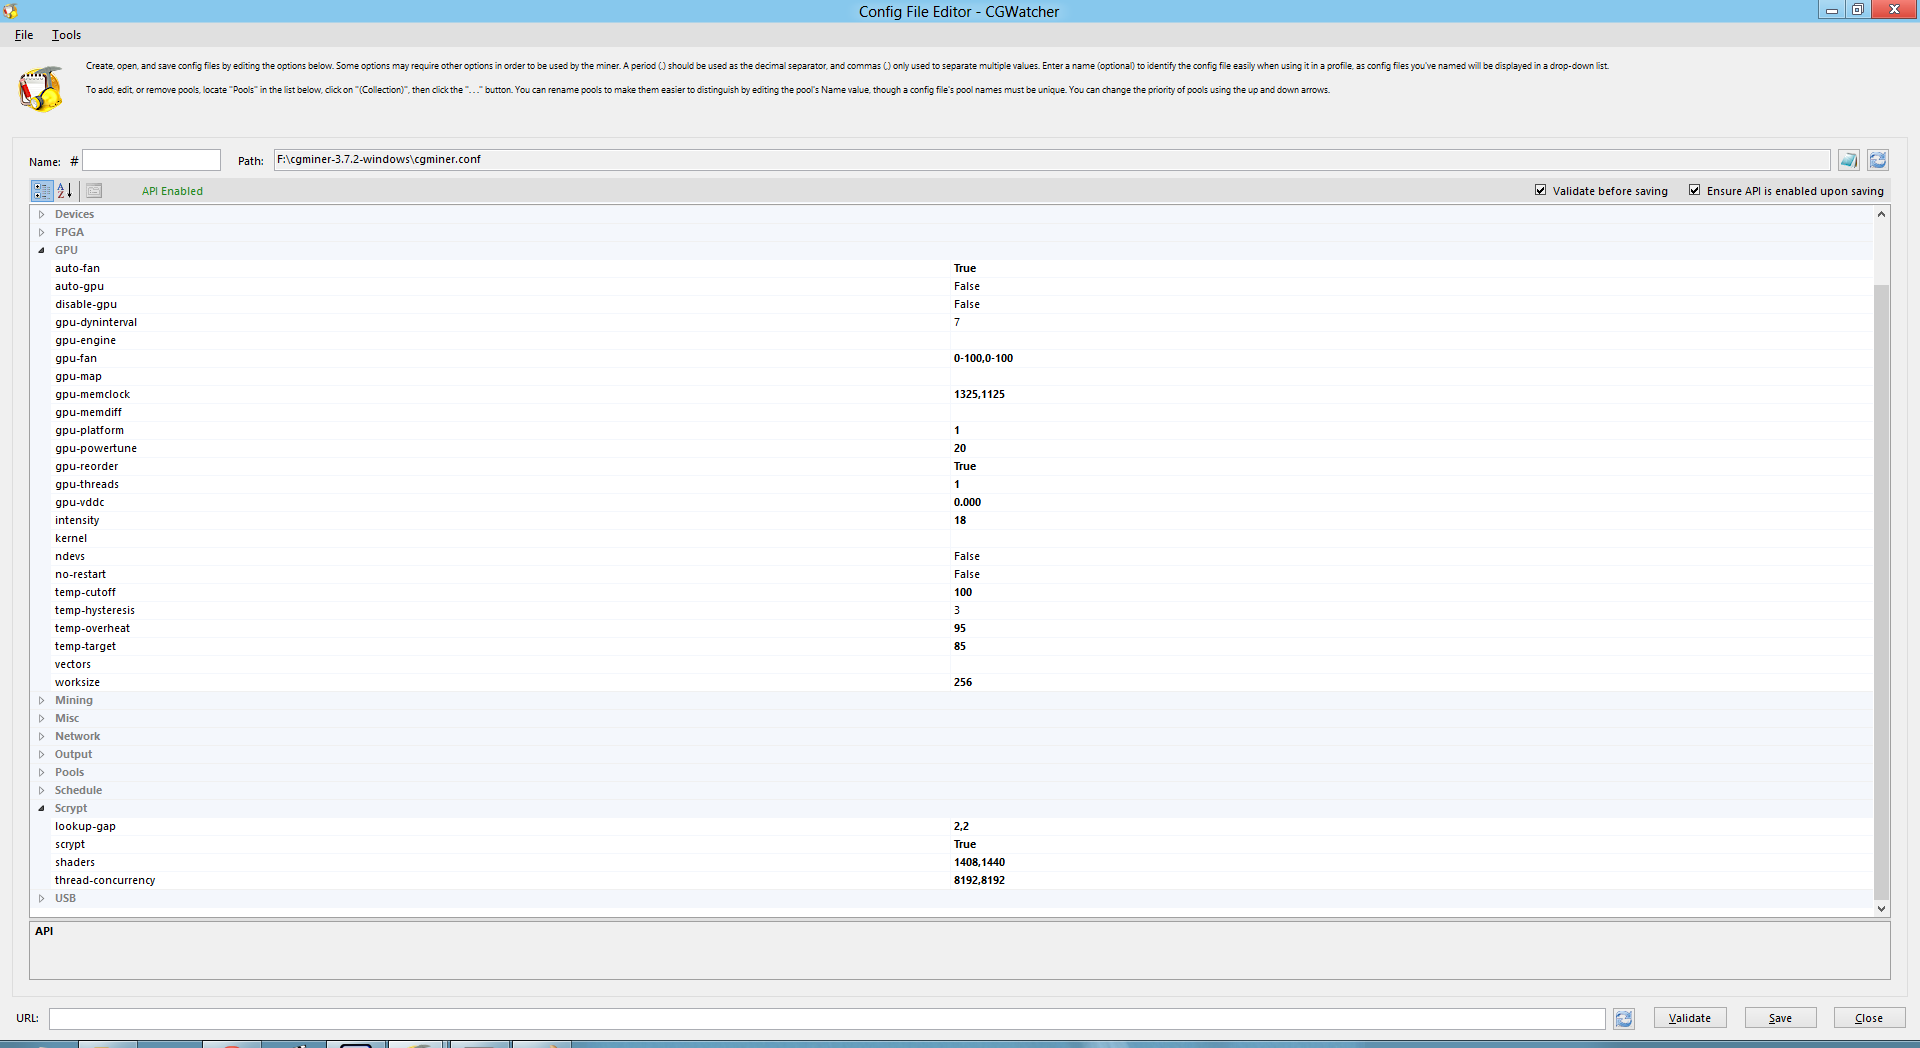Click into the Path text field
1920x1048 pixels.
click(1052, 160)
